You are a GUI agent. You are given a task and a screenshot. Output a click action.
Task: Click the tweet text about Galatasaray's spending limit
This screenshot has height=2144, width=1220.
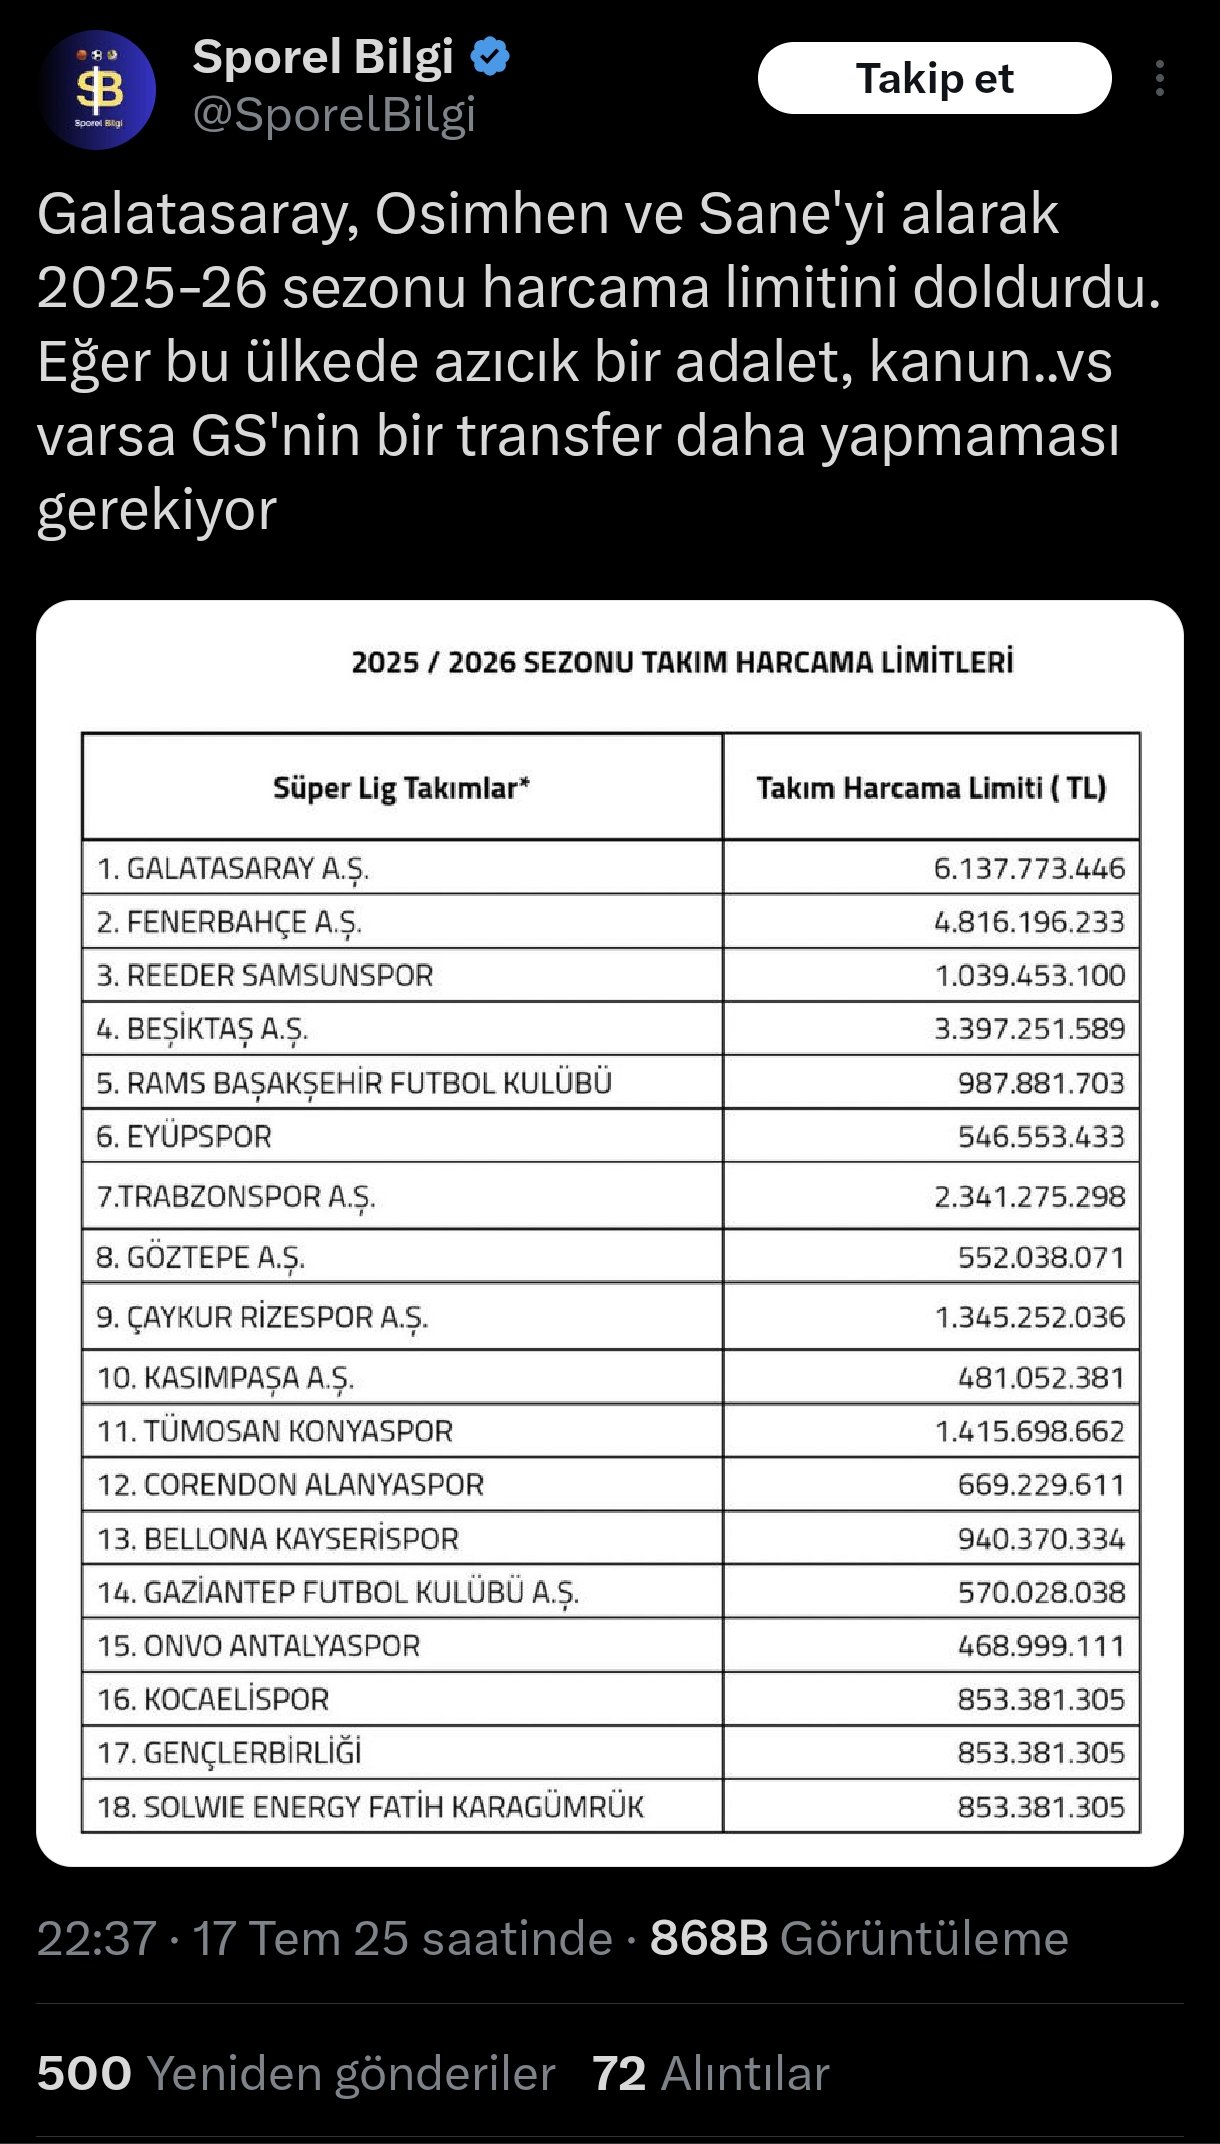(x=600, y=361)
